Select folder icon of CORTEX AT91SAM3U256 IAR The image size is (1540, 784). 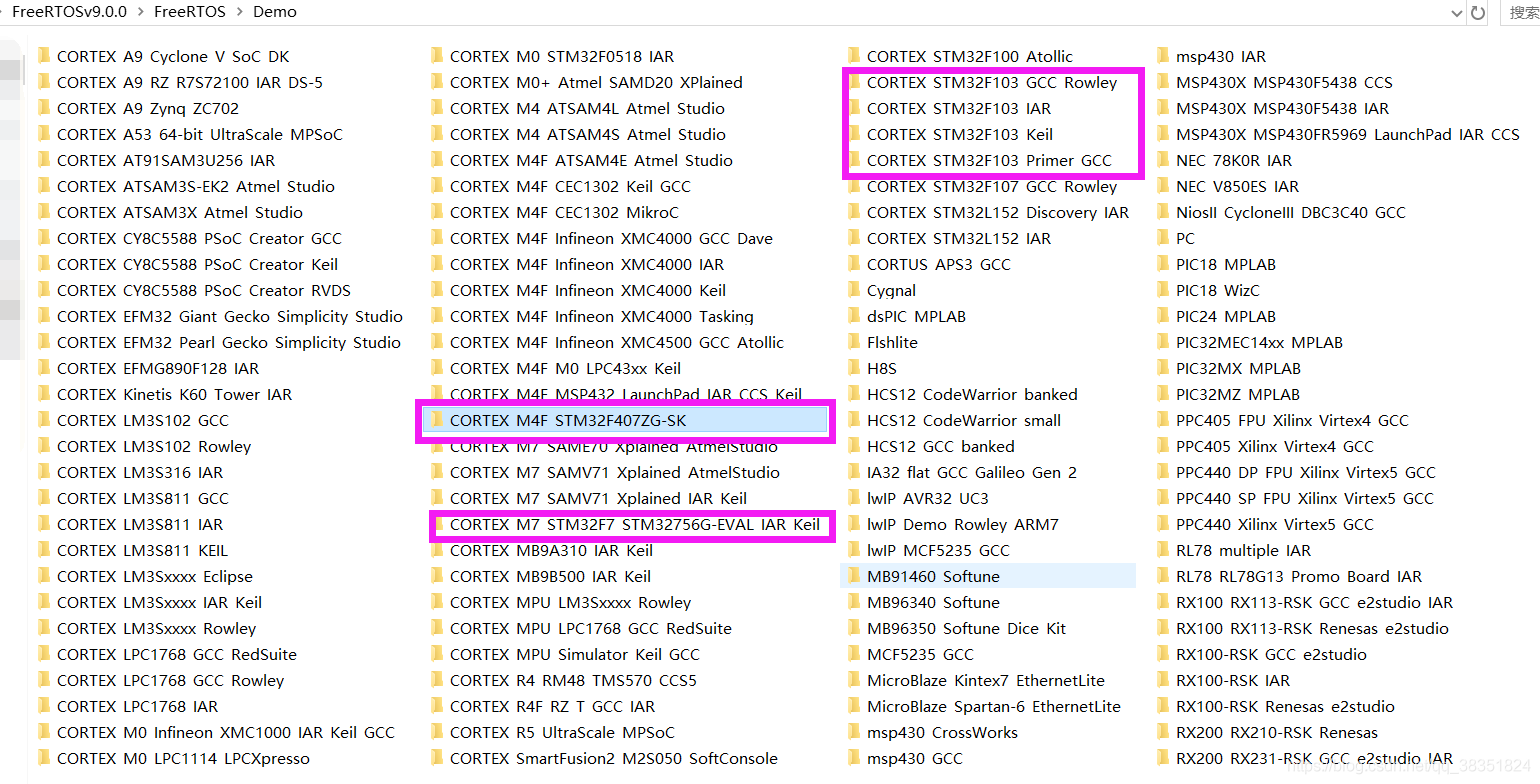coord(44,160)
